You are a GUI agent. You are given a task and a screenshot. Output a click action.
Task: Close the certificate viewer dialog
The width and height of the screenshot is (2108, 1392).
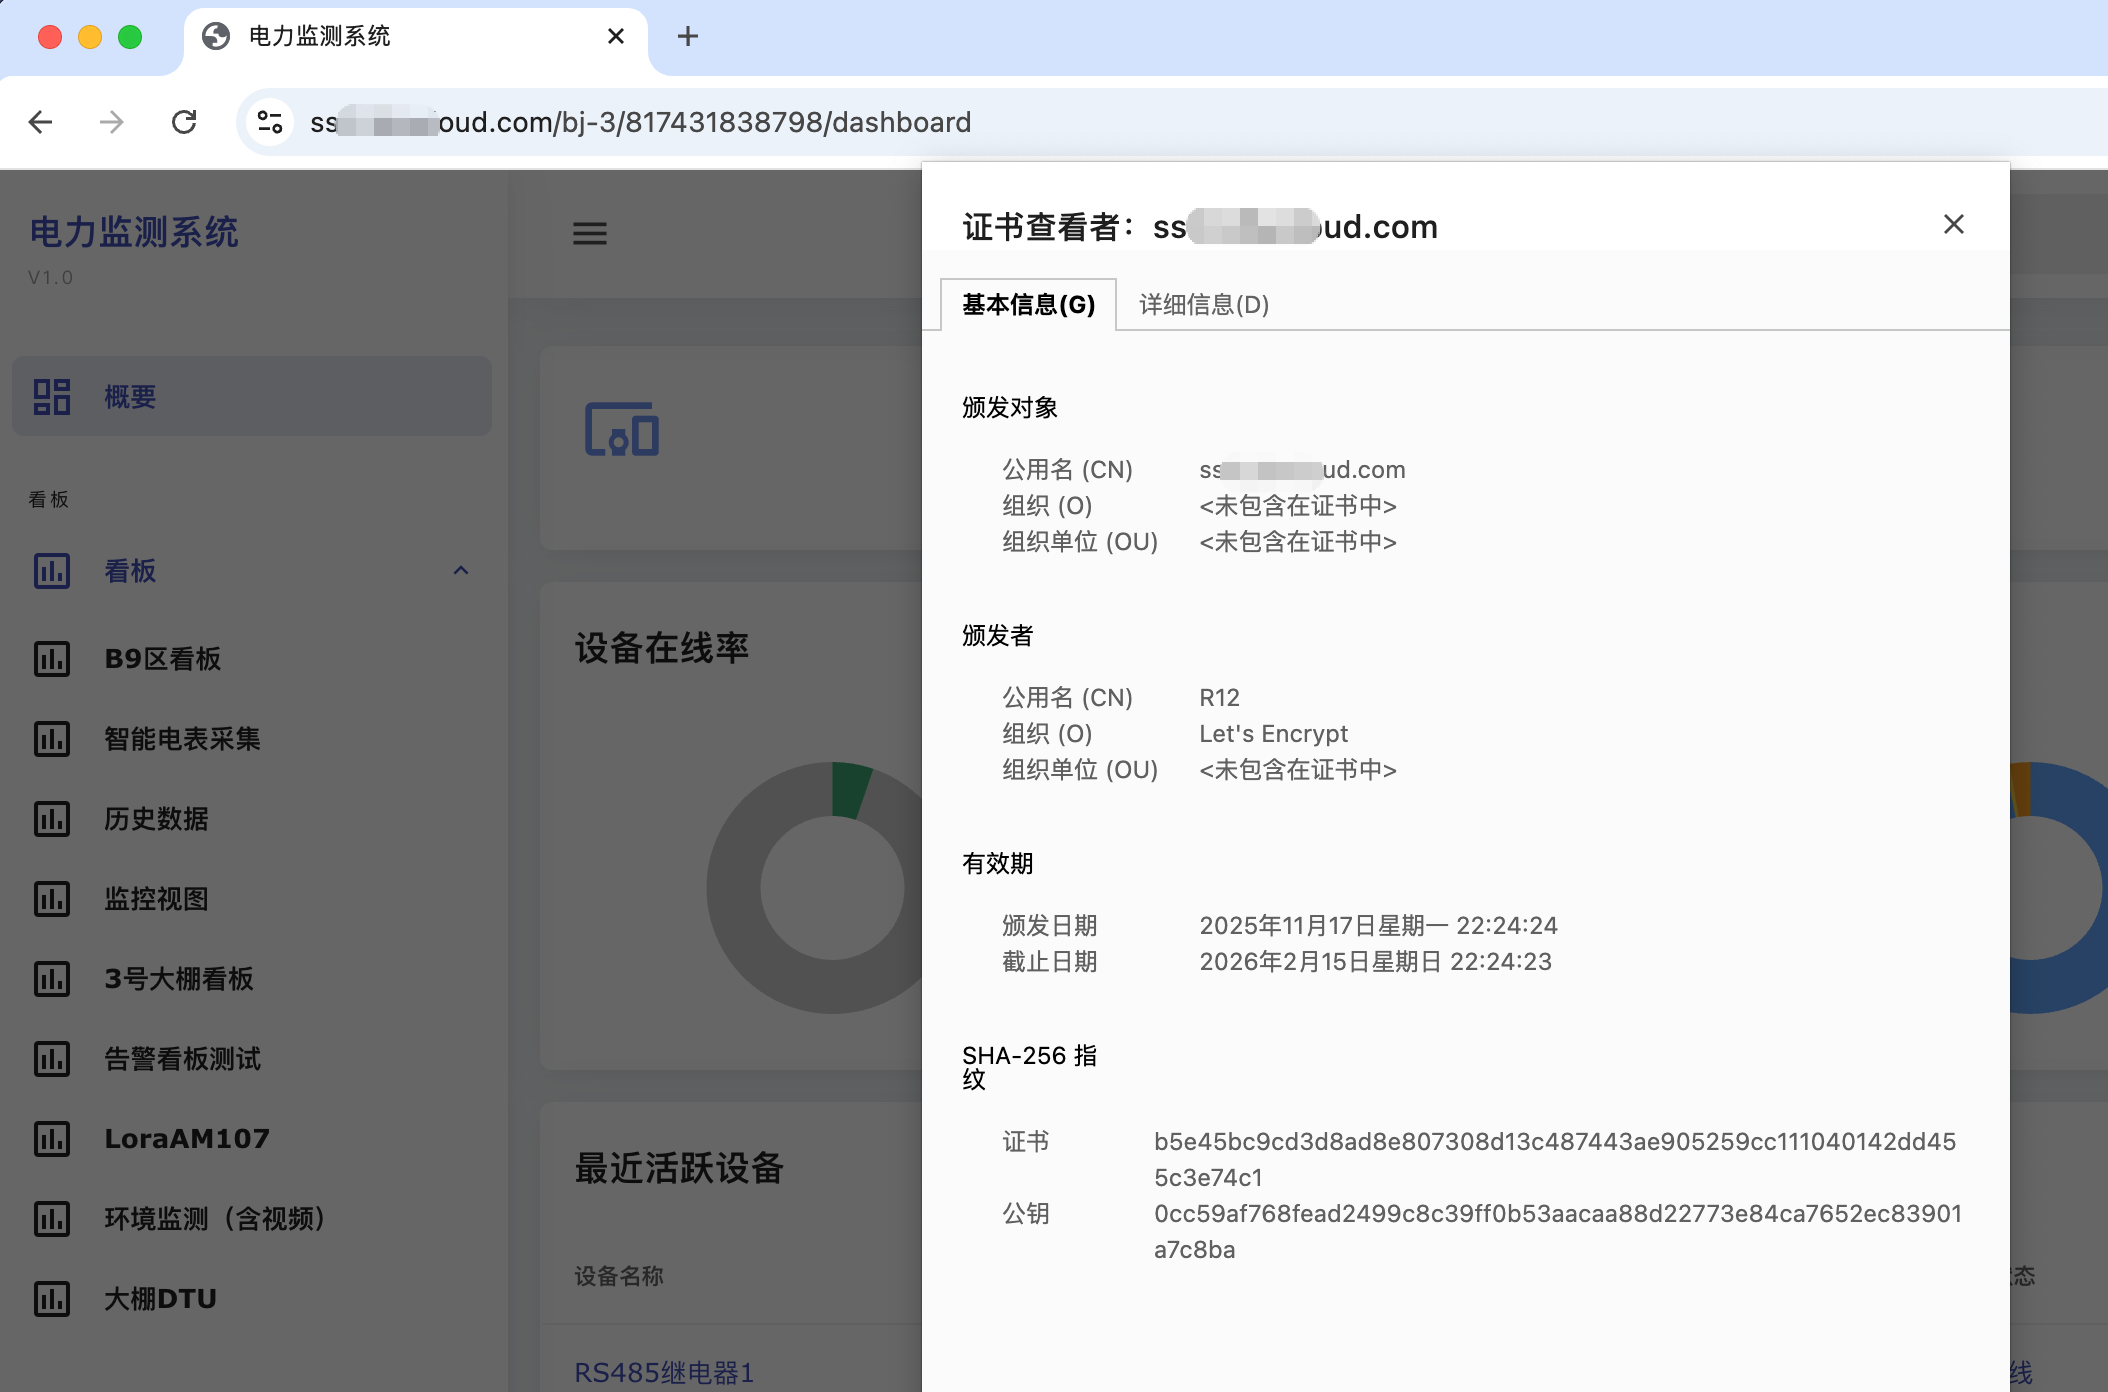point(1953,224)
